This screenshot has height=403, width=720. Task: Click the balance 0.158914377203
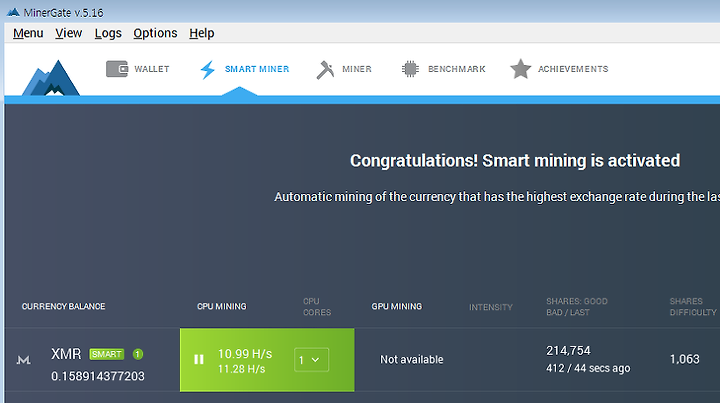(98, 376)
